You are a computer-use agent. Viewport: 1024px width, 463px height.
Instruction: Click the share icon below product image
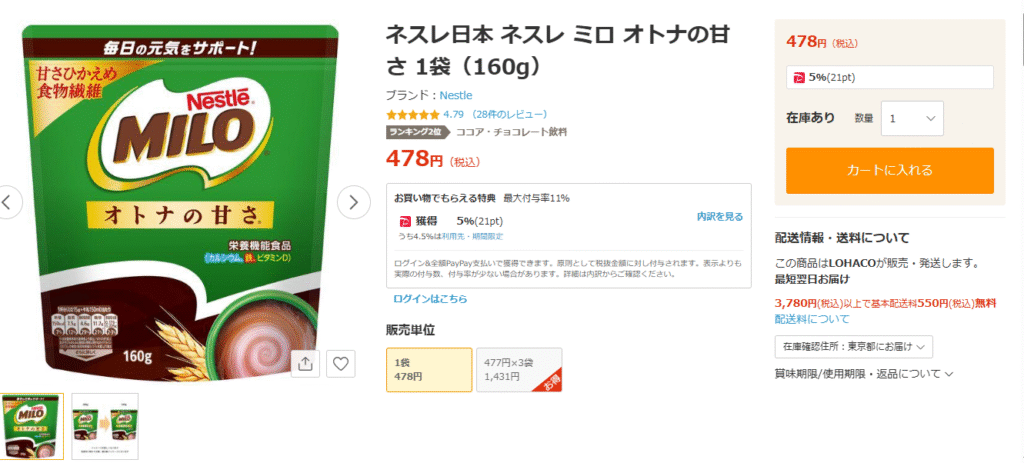coord(304,364)
